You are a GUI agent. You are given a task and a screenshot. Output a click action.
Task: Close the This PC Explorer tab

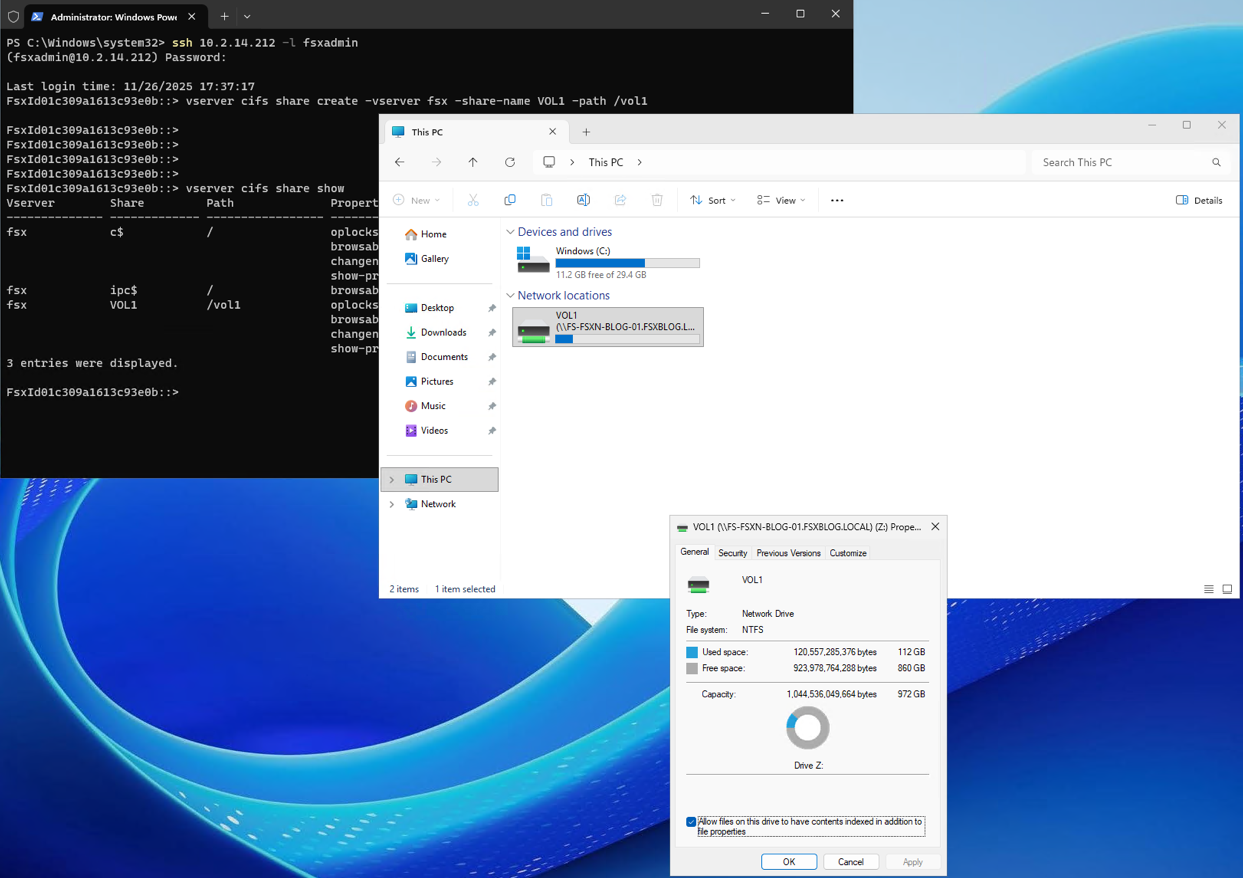click(552, 132)
